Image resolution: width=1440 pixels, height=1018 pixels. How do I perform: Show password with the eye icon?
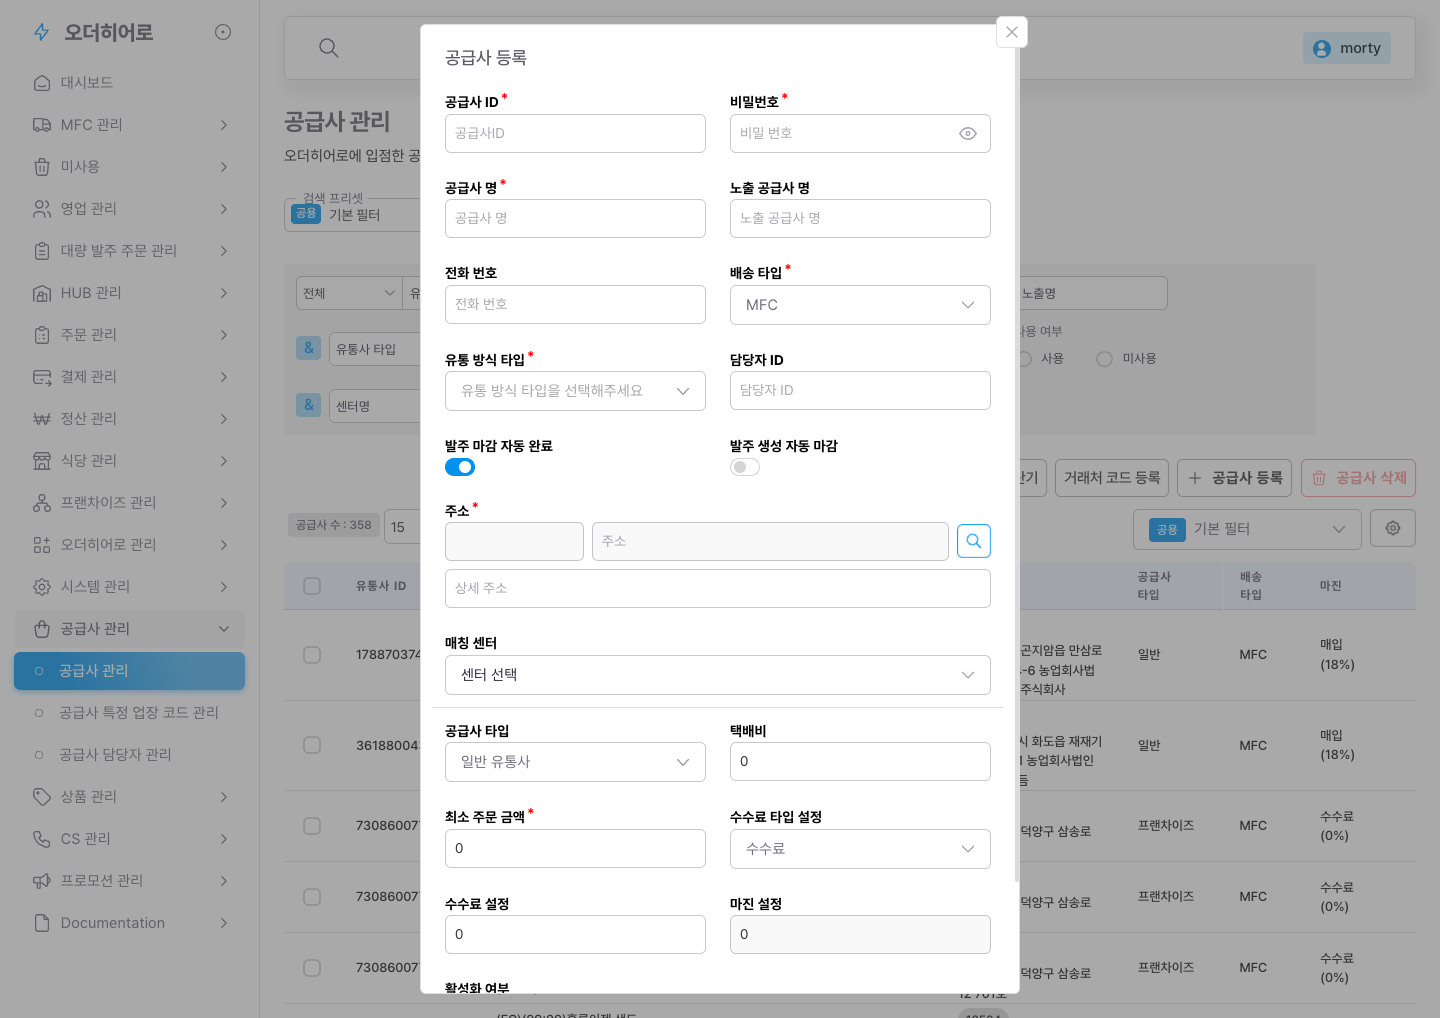[x=968, y=133]
